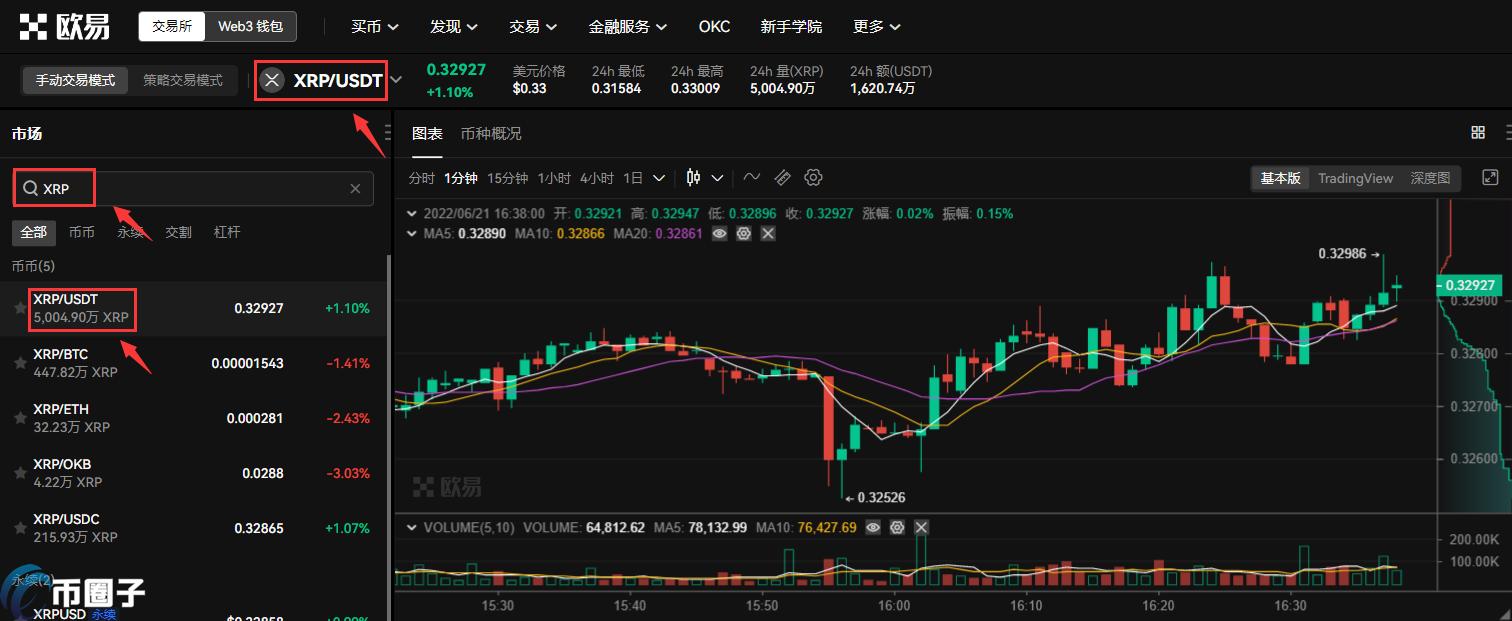Viewport: 1512px width, 621px height.
Task: Switch to Web3 钱包 mode
Action: [x=251, y=27]
